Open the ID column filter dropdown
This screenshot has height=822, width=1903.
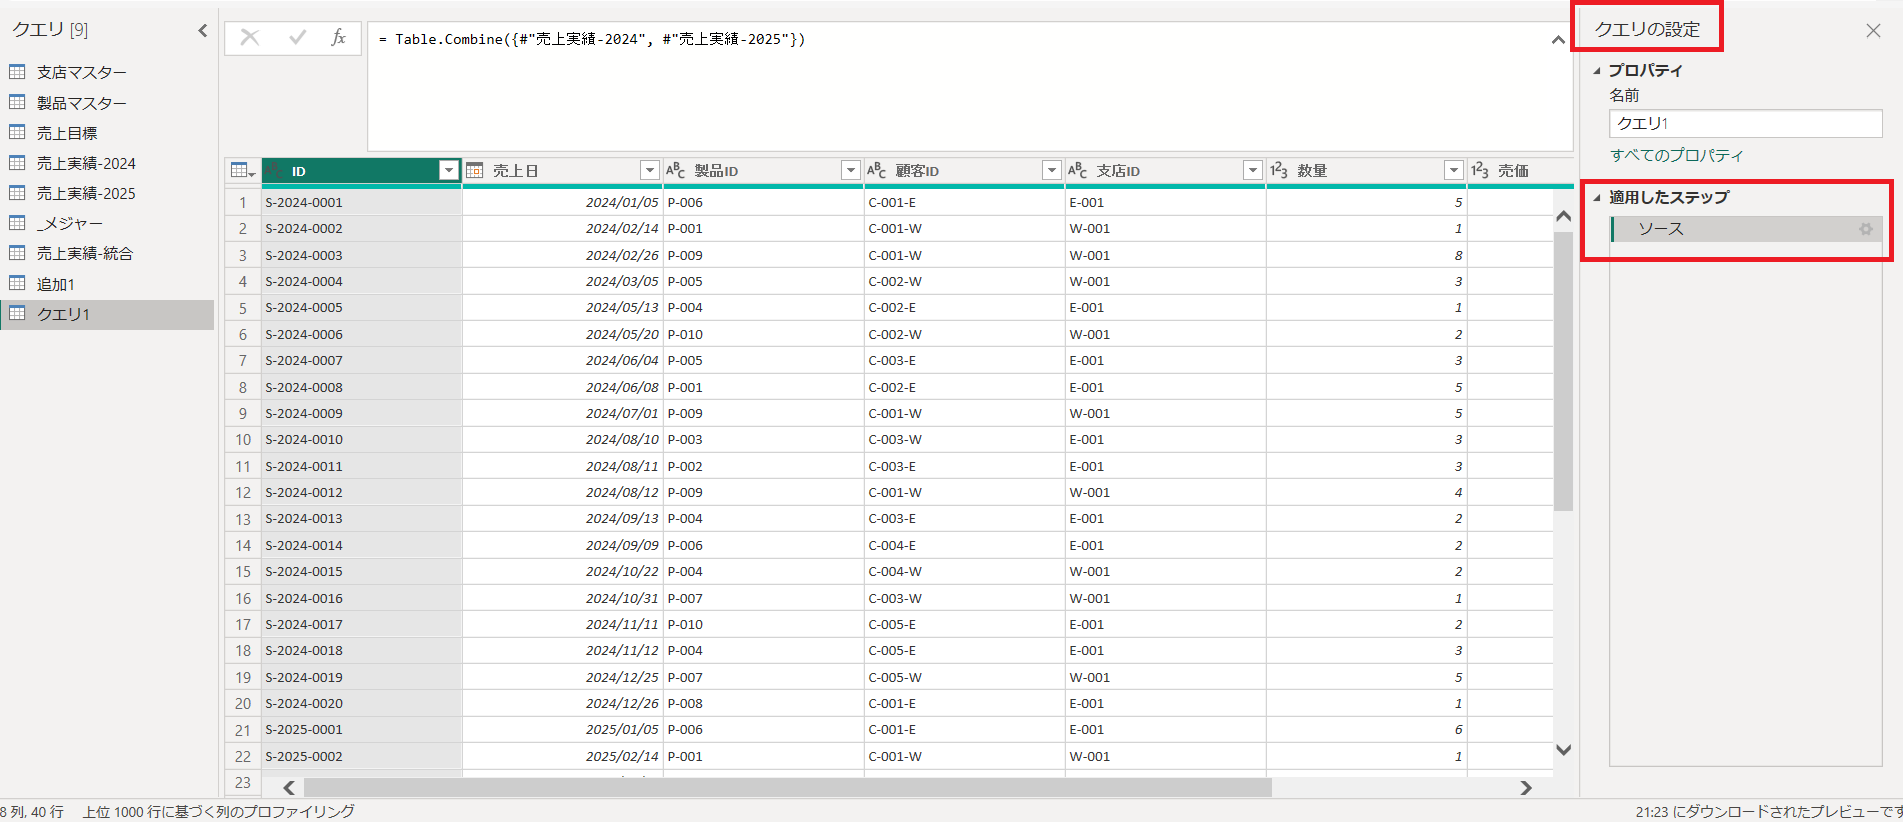[449, 171]
